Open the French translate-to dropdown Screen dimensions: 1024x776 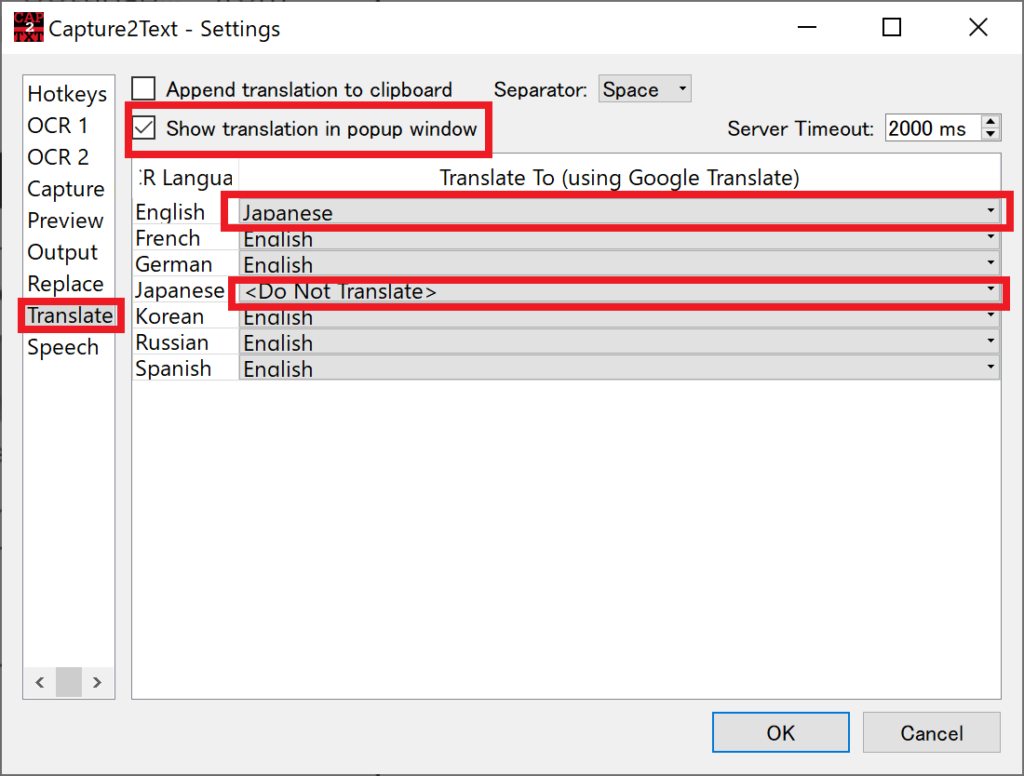tap(619, 238)
